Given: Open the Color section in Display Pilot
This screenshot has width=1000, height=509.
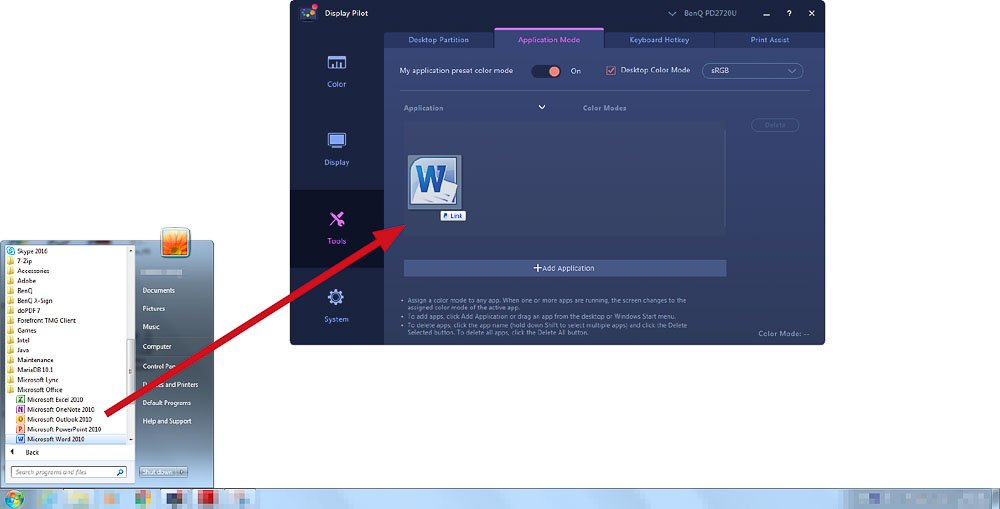Looking at the screenshot, I should (336, 71).
